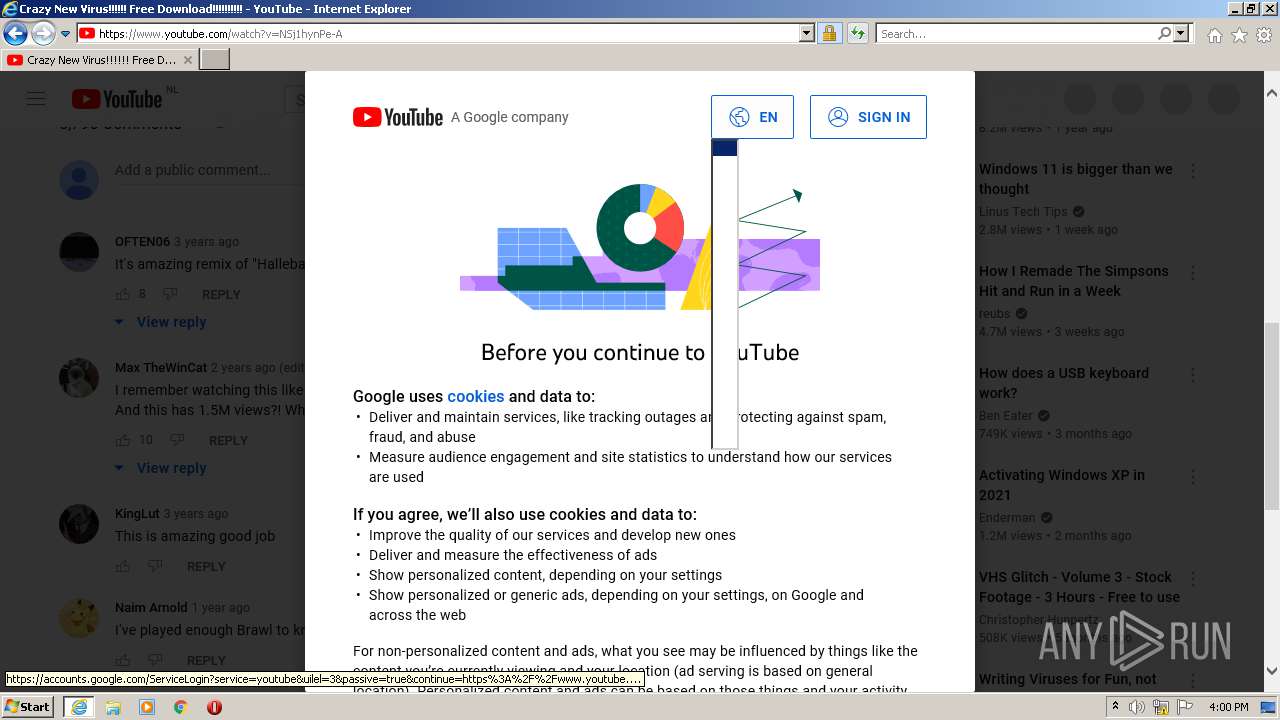Click the volume speaker tray icon
This screenshot has width=1280, height=720.
click(x=1137, y=707)
